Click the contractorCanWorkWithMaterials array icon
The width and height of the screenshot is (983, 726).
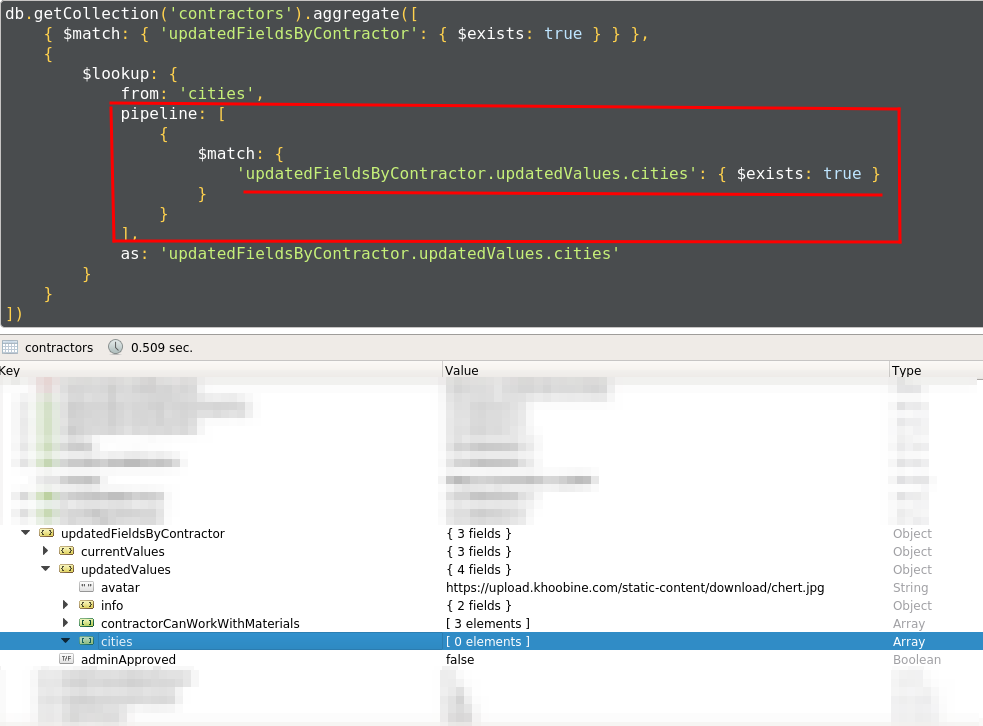point(87,624)
